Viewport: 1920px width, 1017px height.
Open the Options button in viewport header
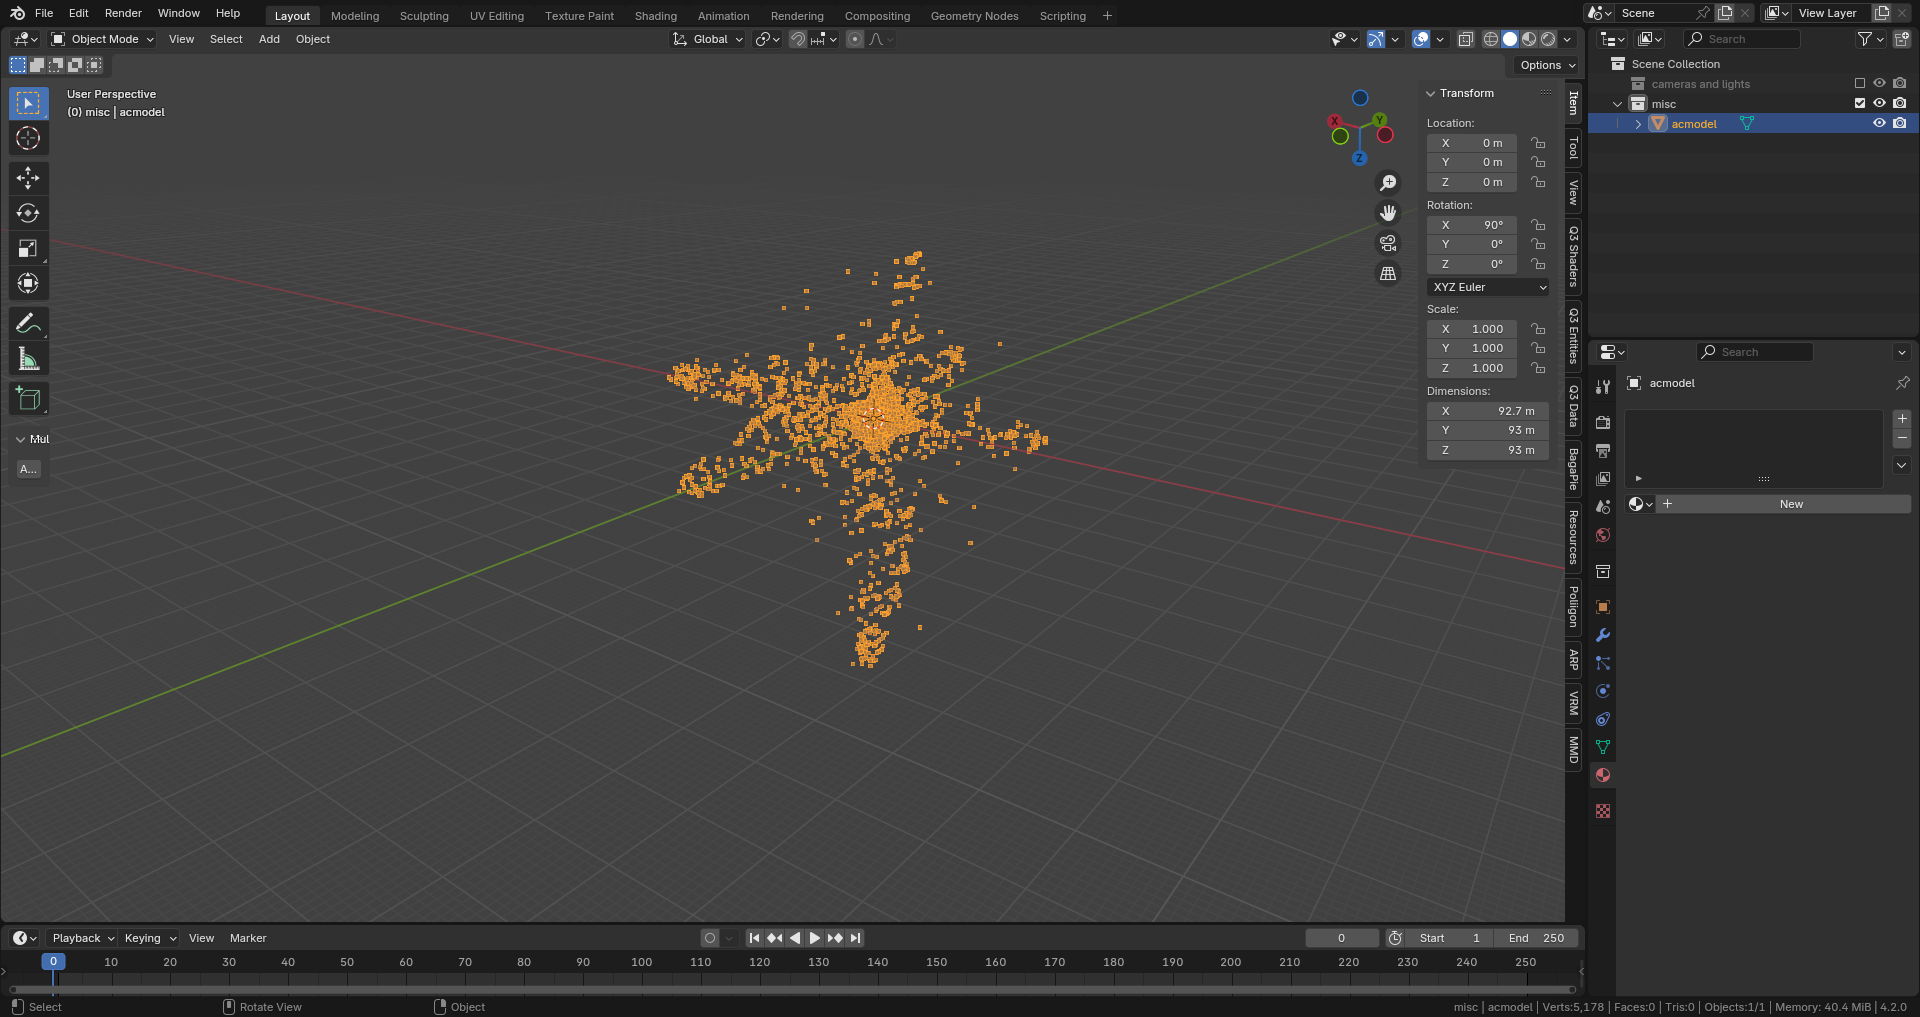tap(1547, 65)
